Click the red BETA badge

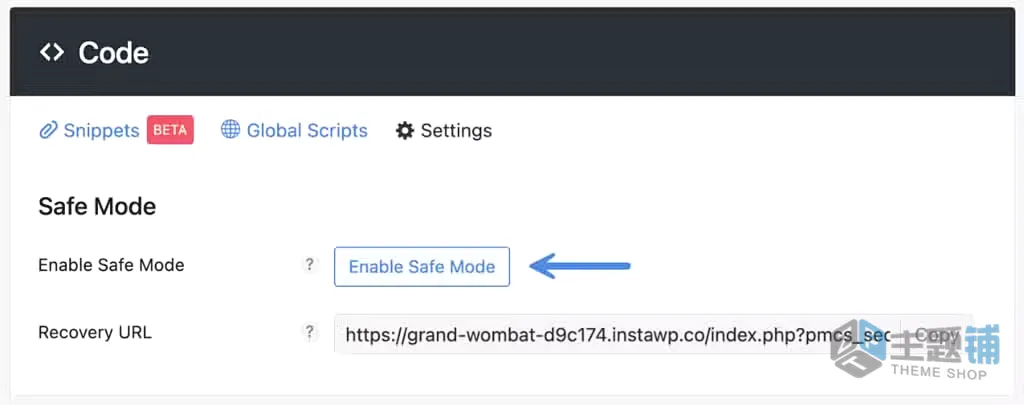click(x=170, y=130)
